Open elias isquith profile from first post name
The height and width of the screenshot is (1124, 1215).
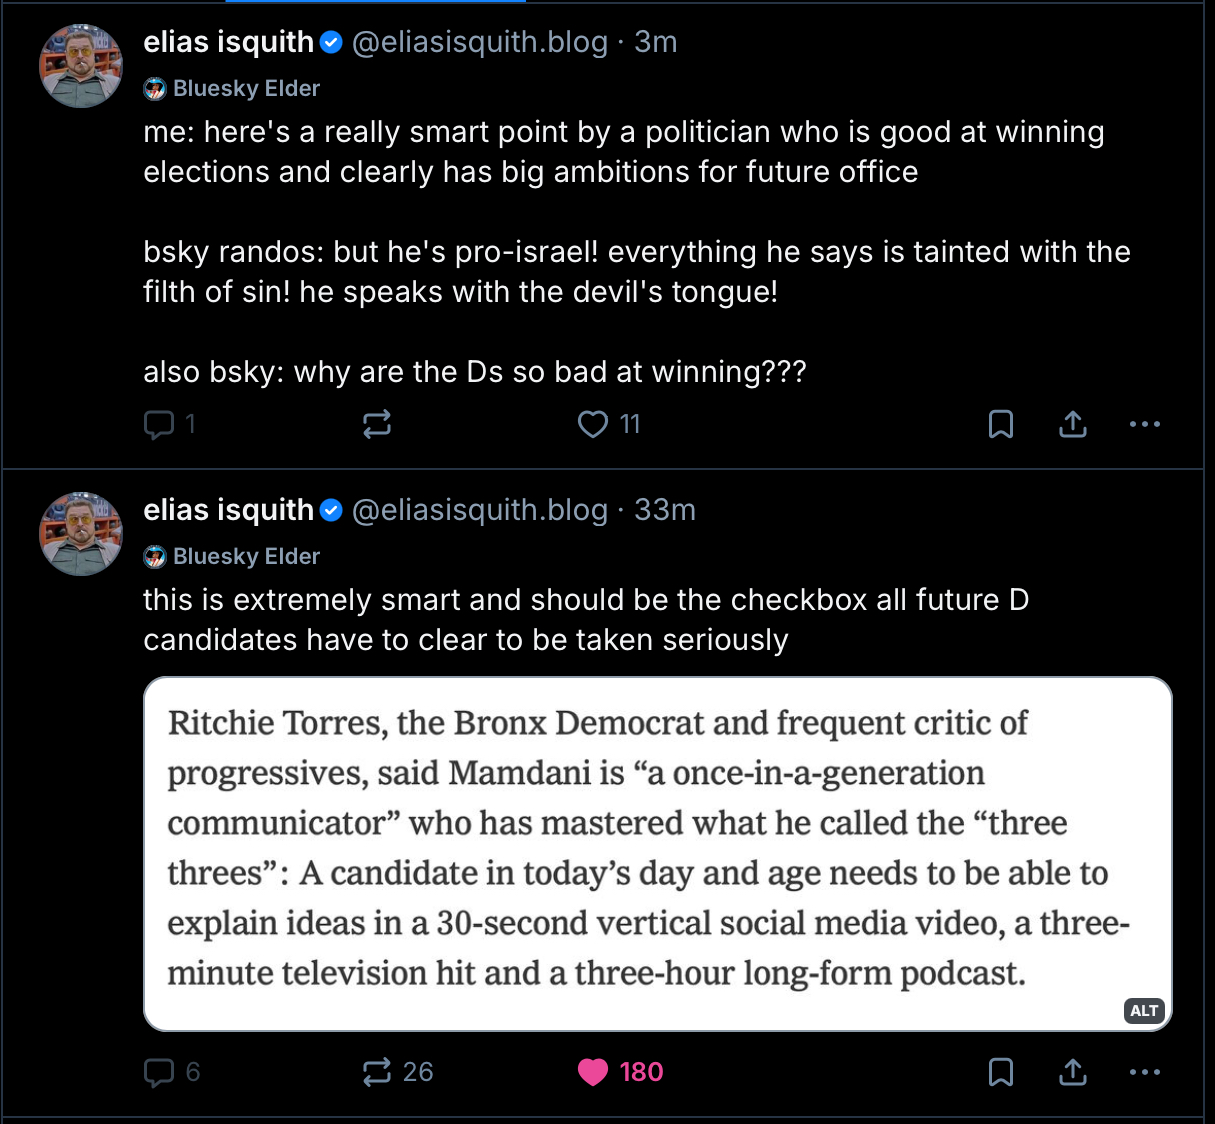pyautogui.click(x=229, y=42)
